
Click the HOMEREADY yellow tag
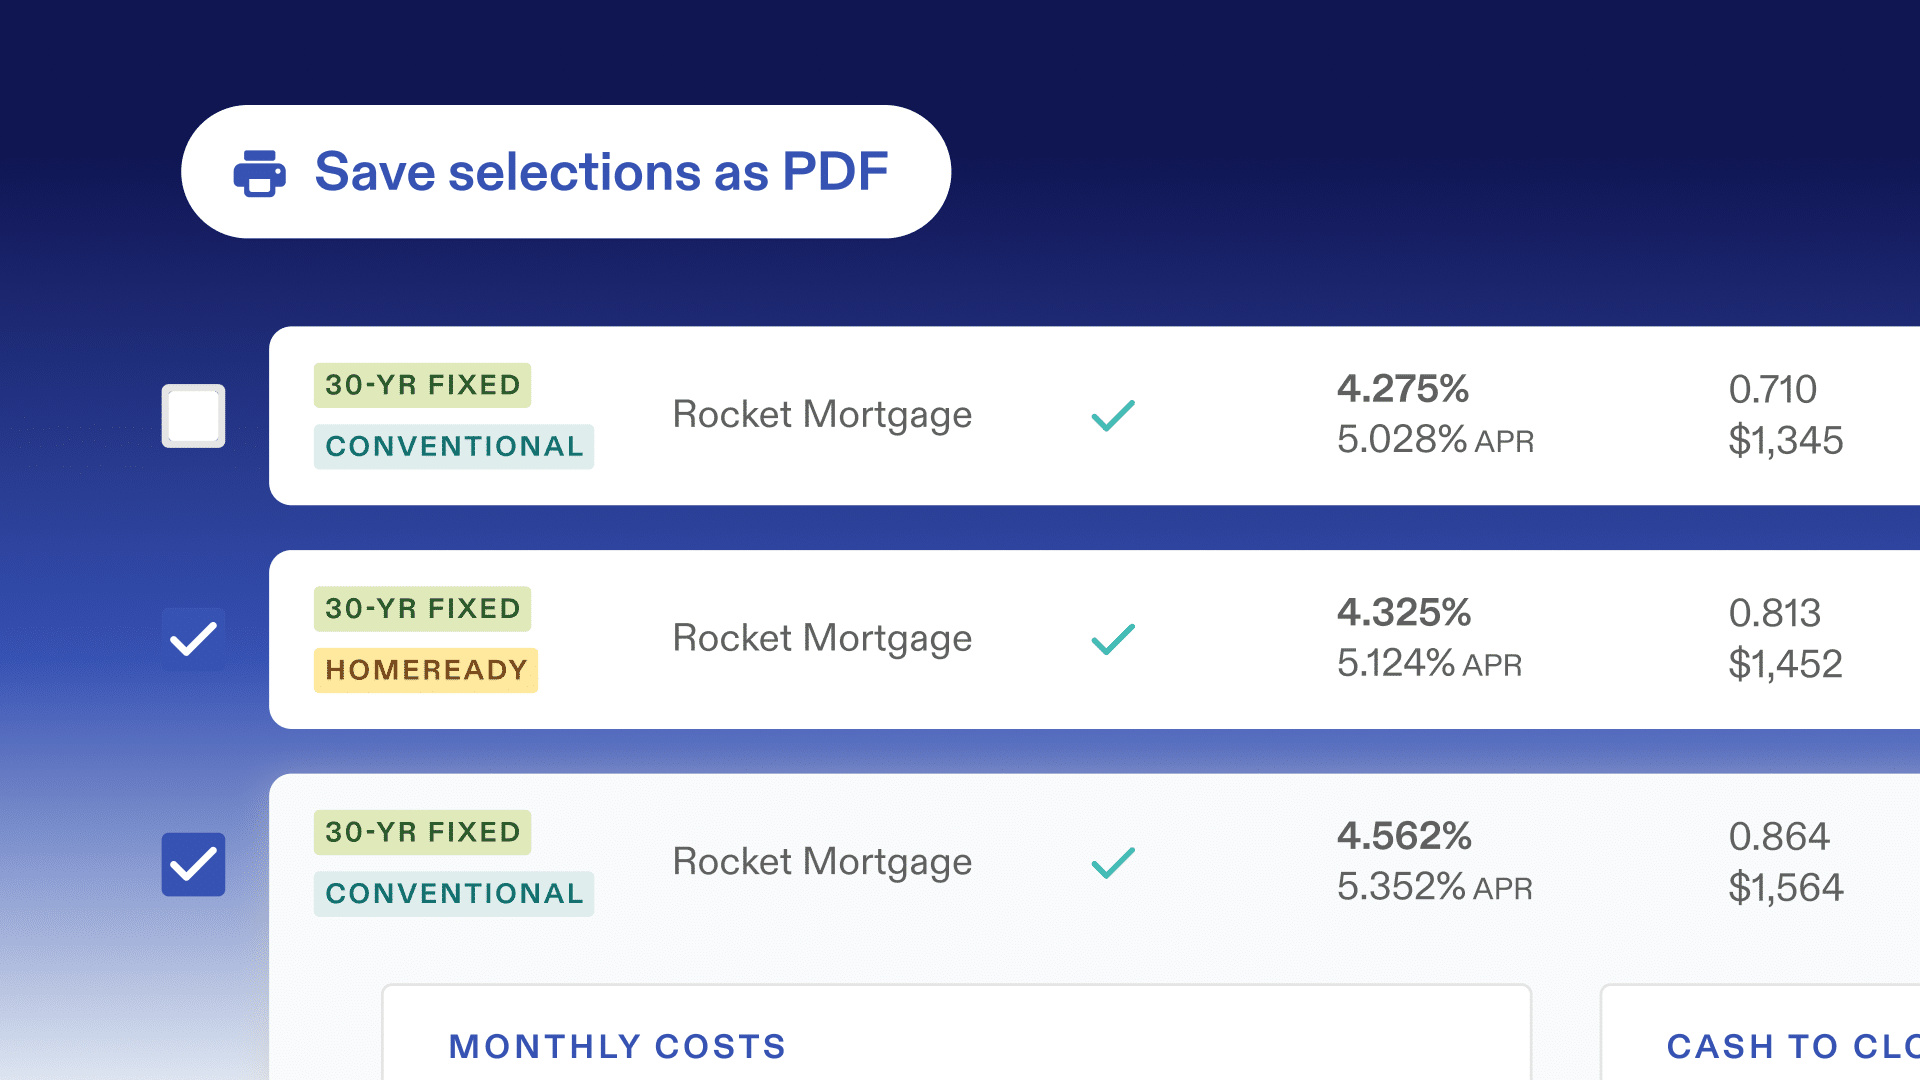tap(426, 670)
